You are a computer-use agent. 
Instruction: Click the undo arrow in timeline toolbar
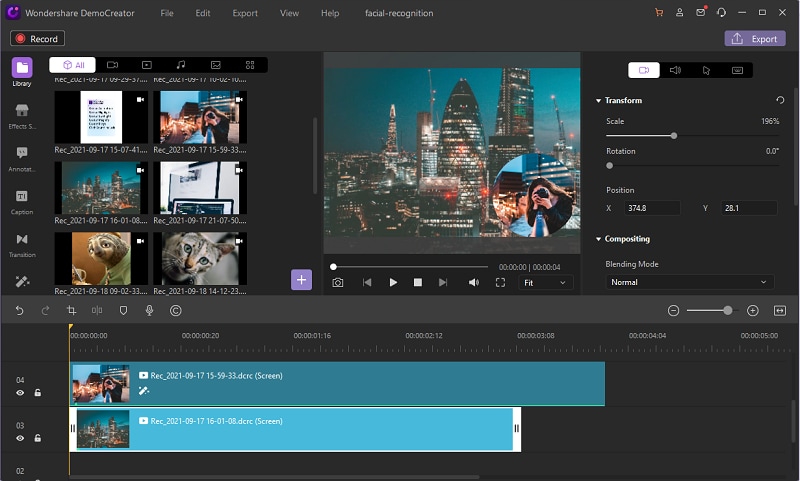tap(19, 311)
